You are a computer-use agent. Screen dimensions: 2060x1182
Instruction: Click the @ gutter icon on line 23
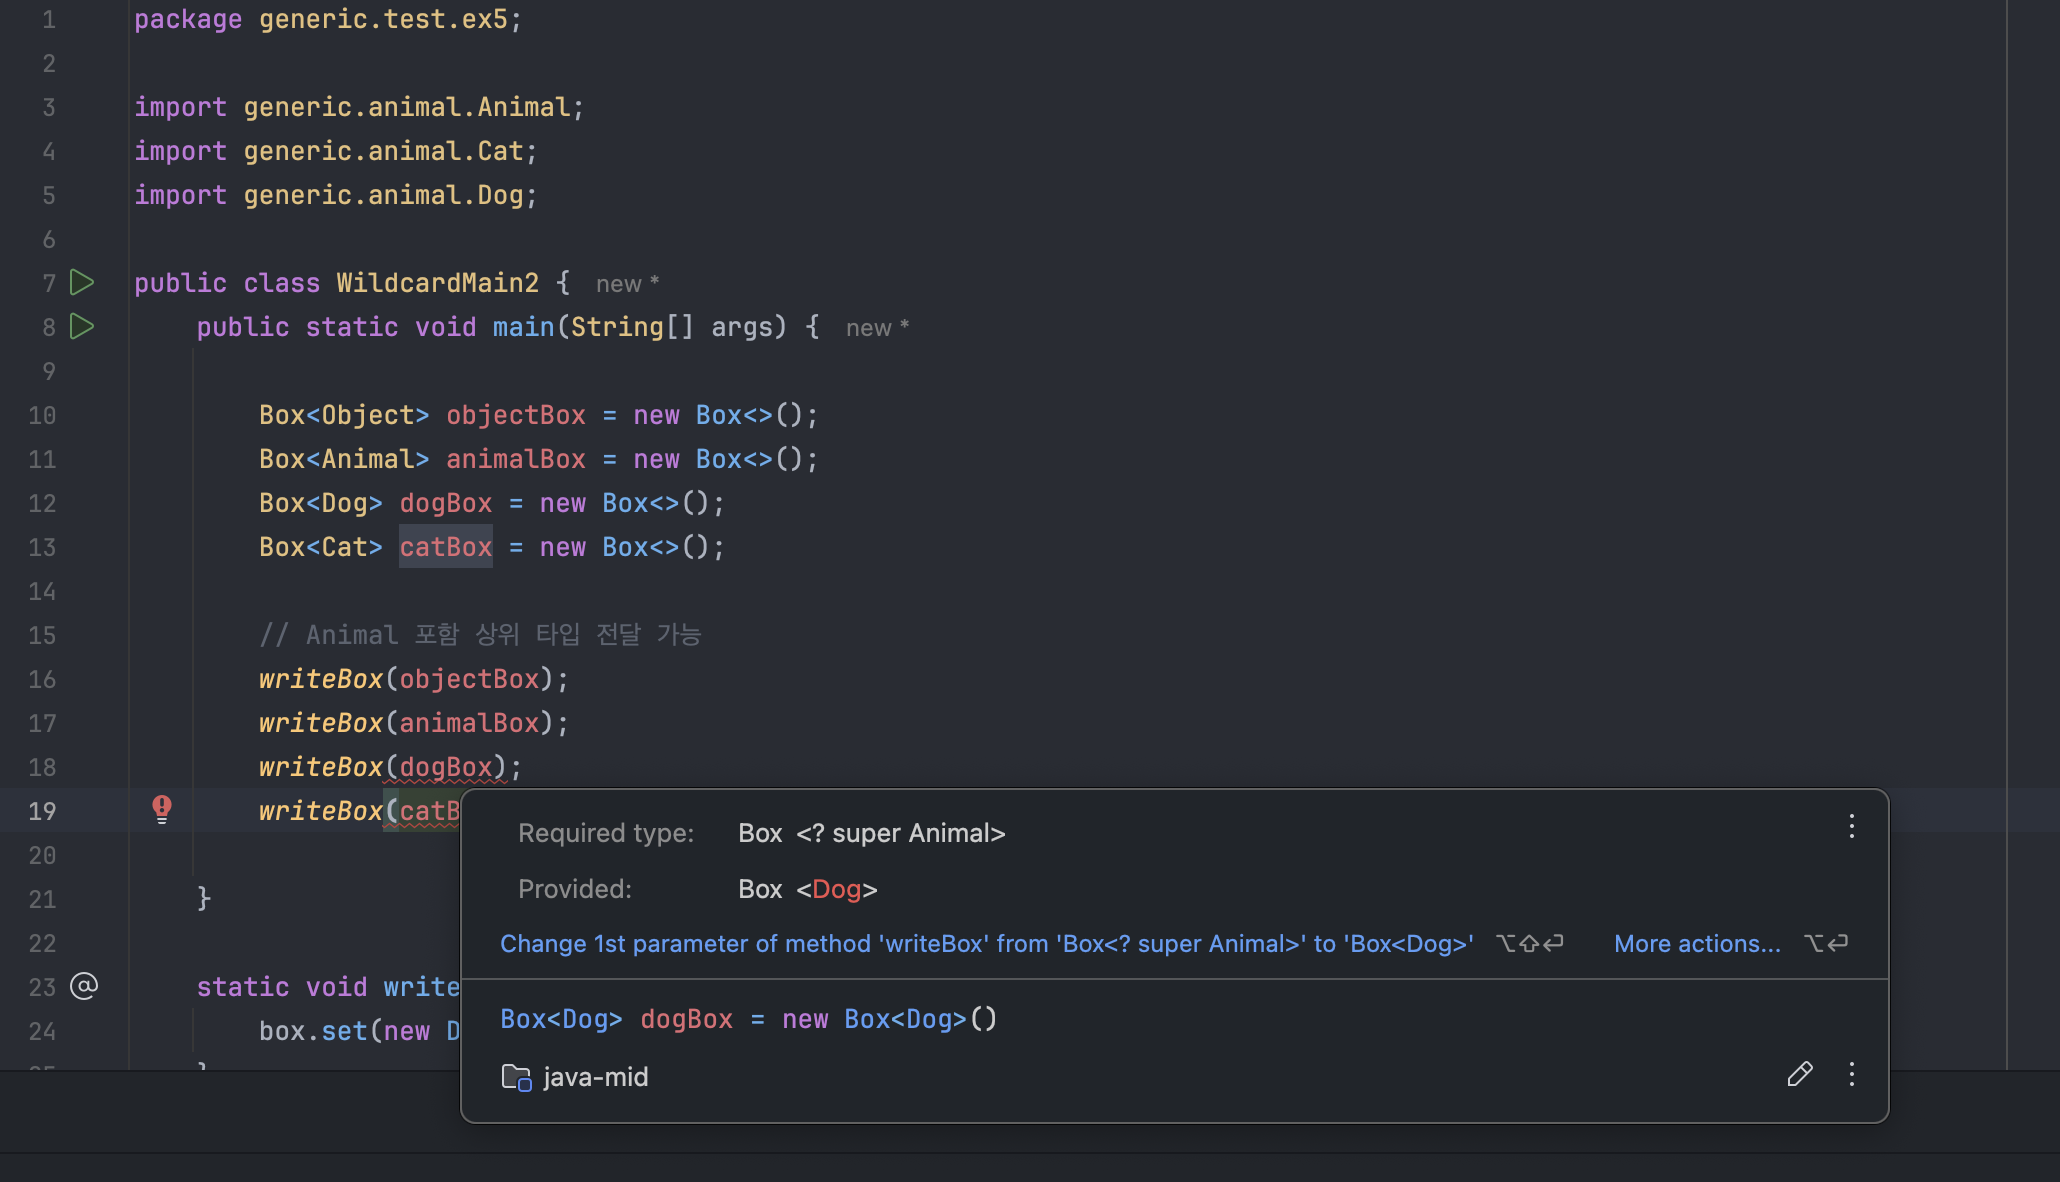[84, 986]
